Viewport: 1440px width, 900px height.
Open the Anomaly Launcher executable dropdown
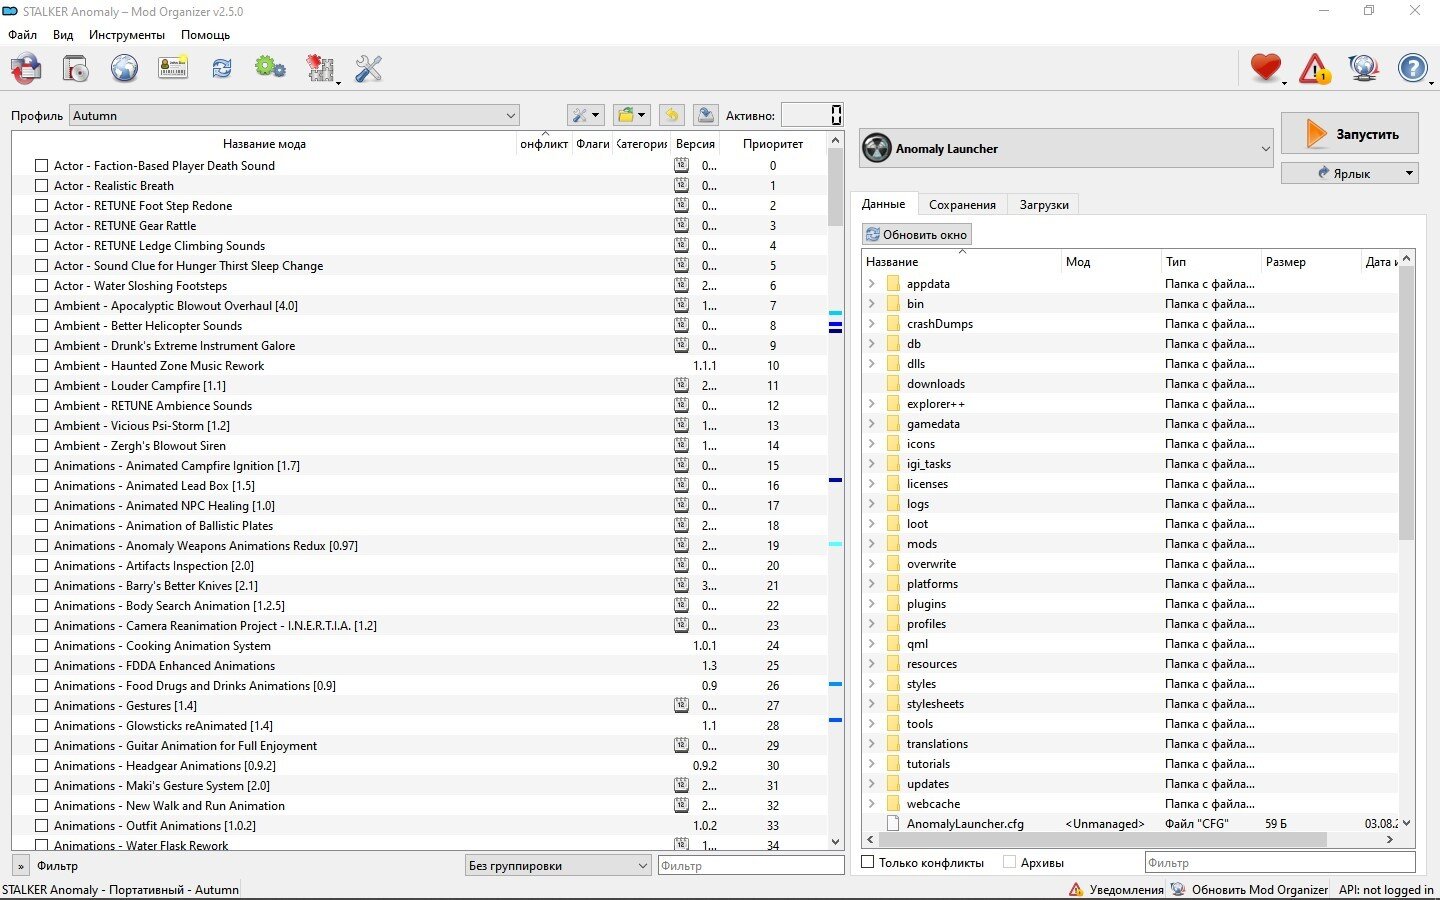click(1067, 148)
